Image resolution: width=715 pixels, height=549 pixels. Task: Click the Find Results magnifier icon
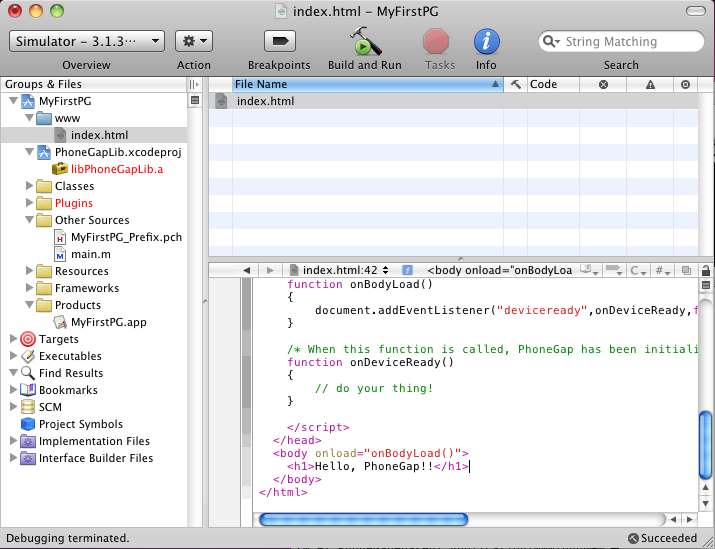28,373
